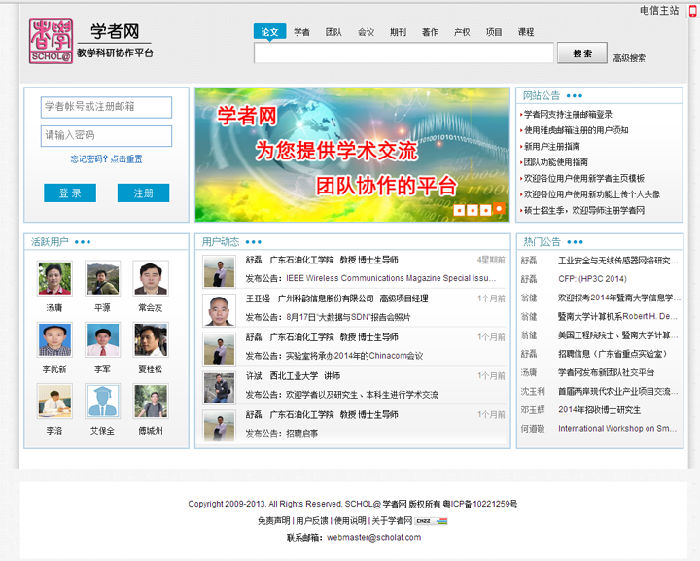Choose the 产权 search tab
The image size is (700, 561).
462,32
